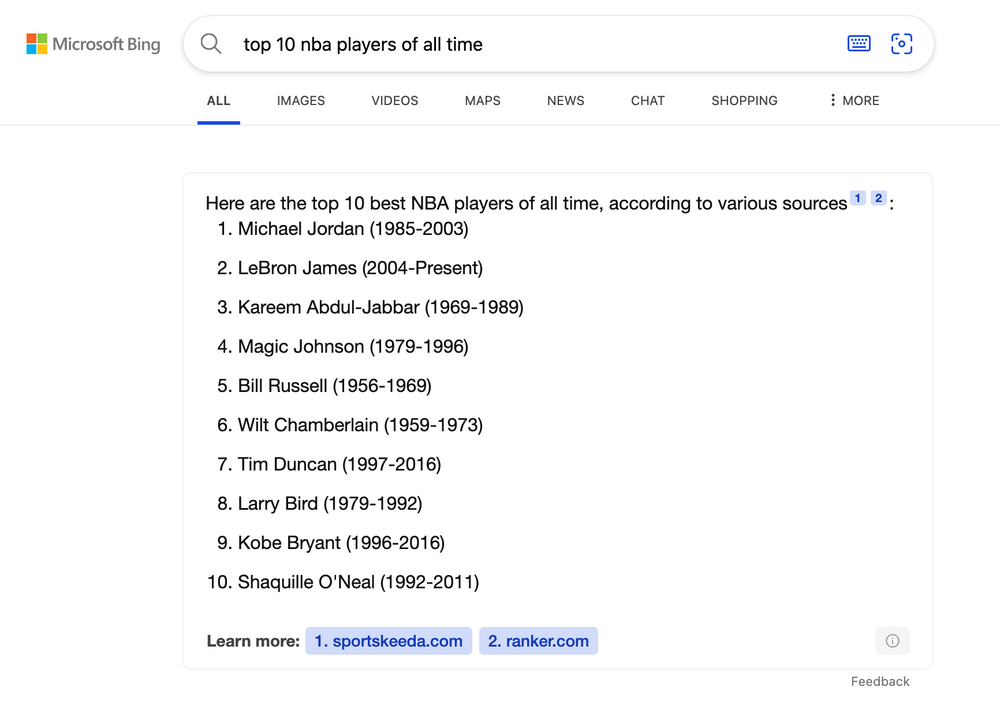The image size is (1000, 702).
Task: Click the Feedback link
Action: pos(880,681)
